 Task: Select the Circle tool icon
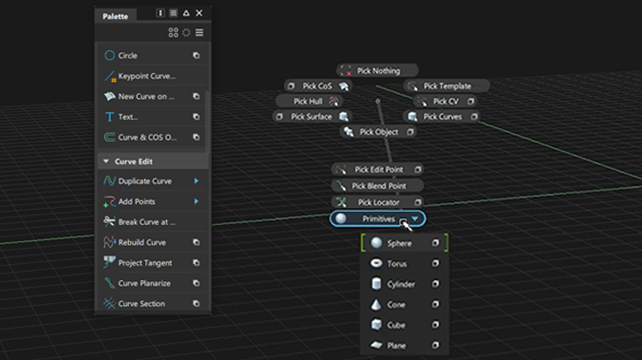109,55
